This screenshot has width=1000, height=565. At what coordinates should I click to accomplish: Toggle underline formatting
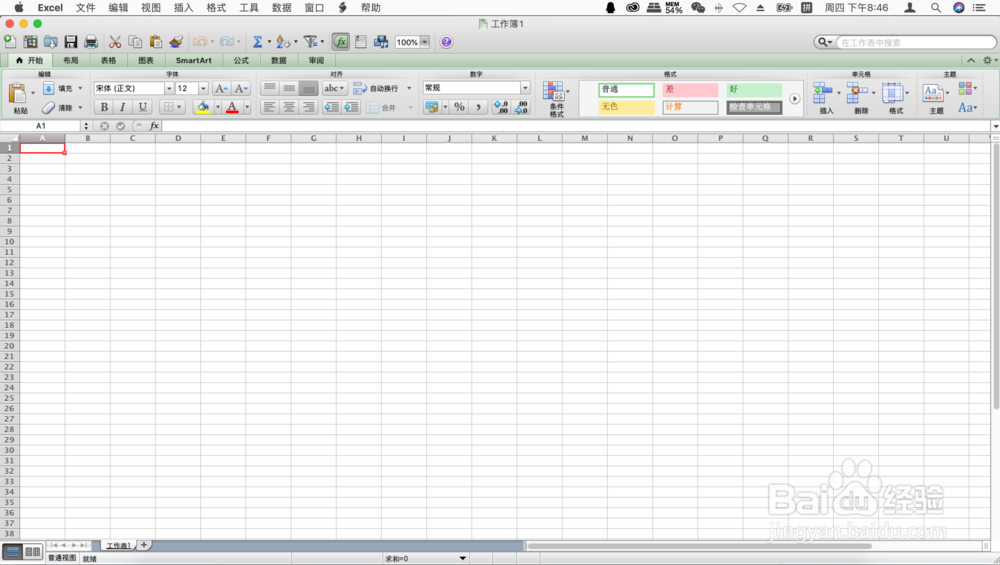click(x=142, y=107)
